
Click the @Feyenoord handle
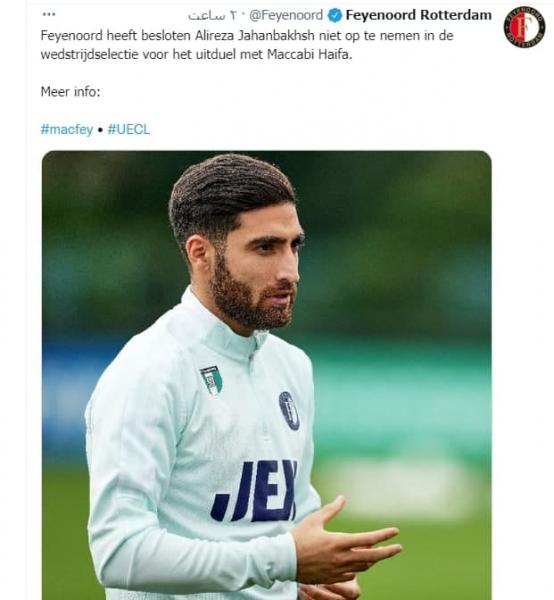(286, 16)
